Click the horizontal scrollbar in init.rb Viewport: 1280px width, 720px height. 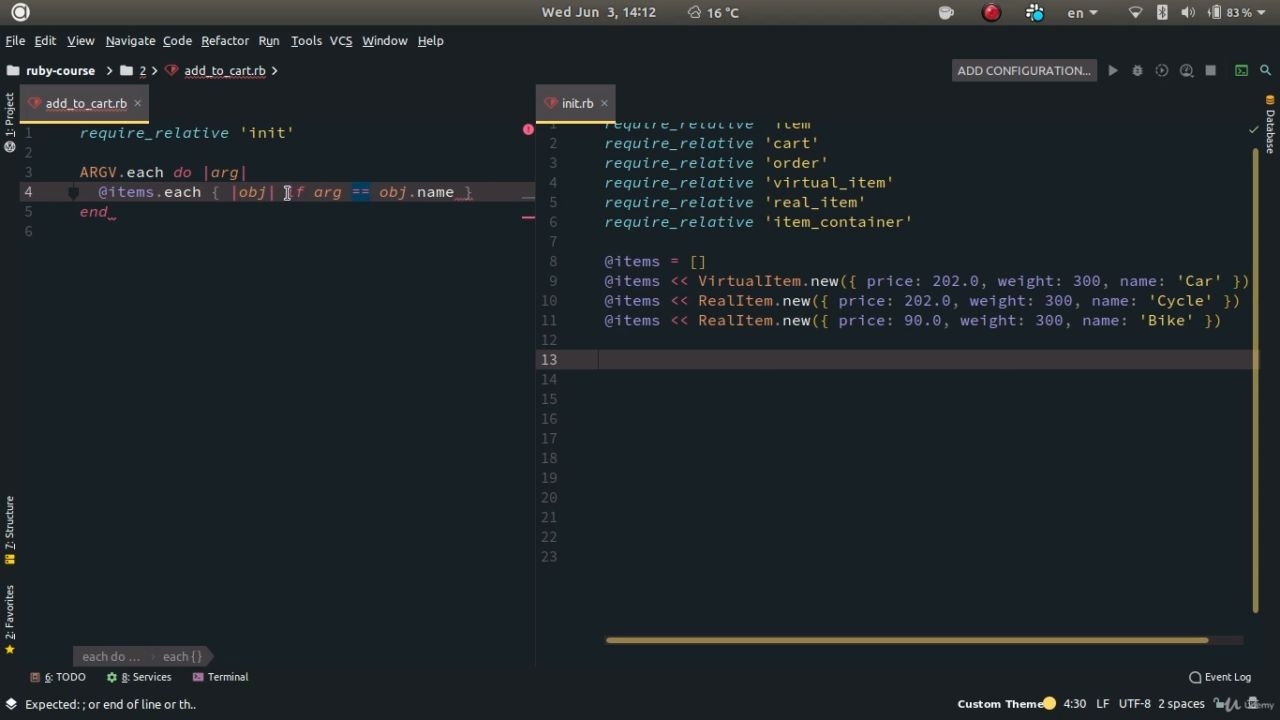point(906,640)
